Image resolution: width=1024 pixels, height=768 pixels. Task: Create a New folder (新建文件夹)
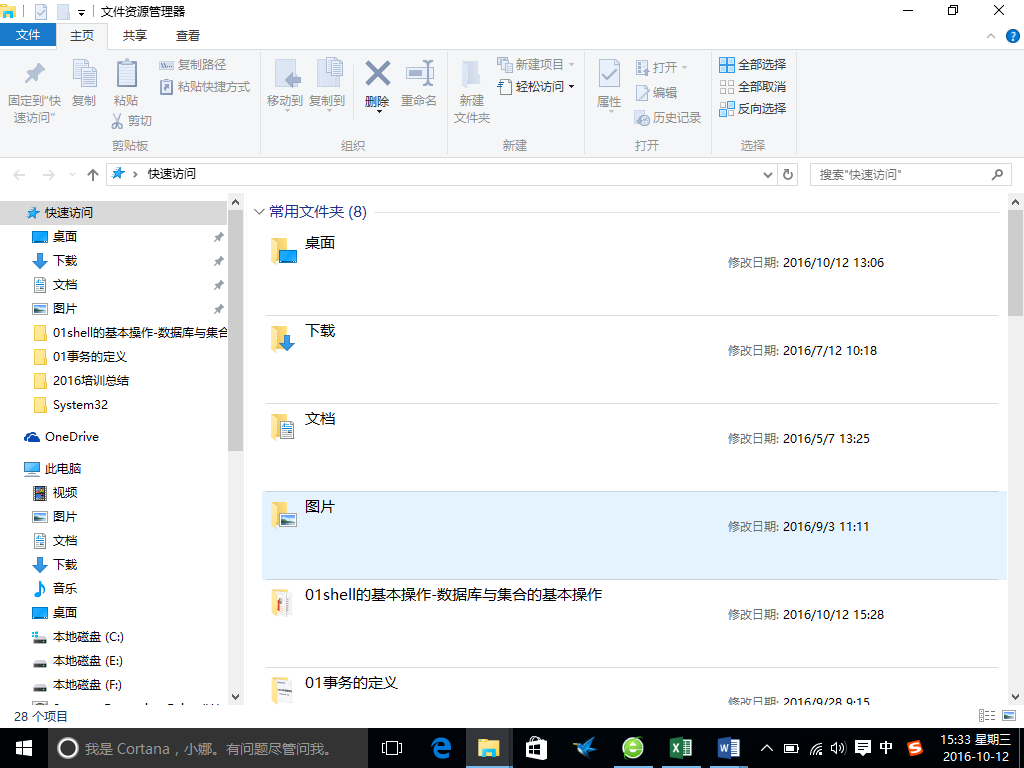[472, 91]
